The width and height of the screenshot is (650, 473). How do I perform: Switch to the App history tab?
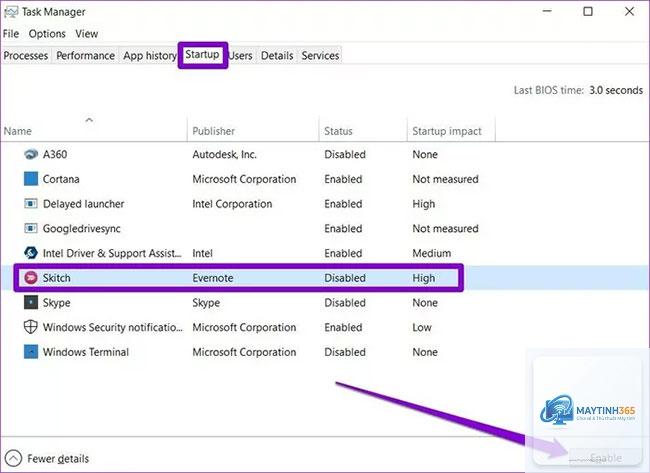point(150,56)
